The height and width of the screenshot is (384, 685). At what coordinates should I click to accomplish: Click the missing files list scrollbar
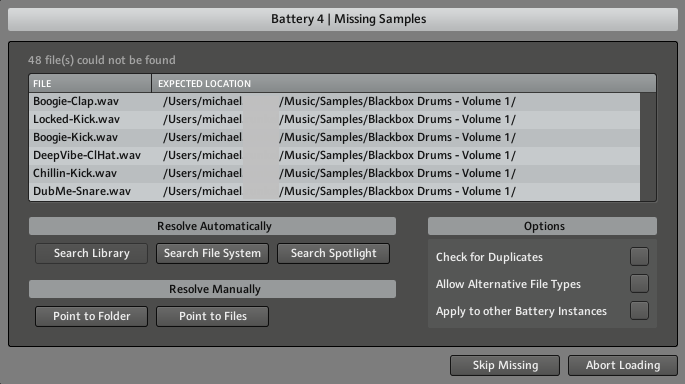pyautogui.click(x=648, y=147)
